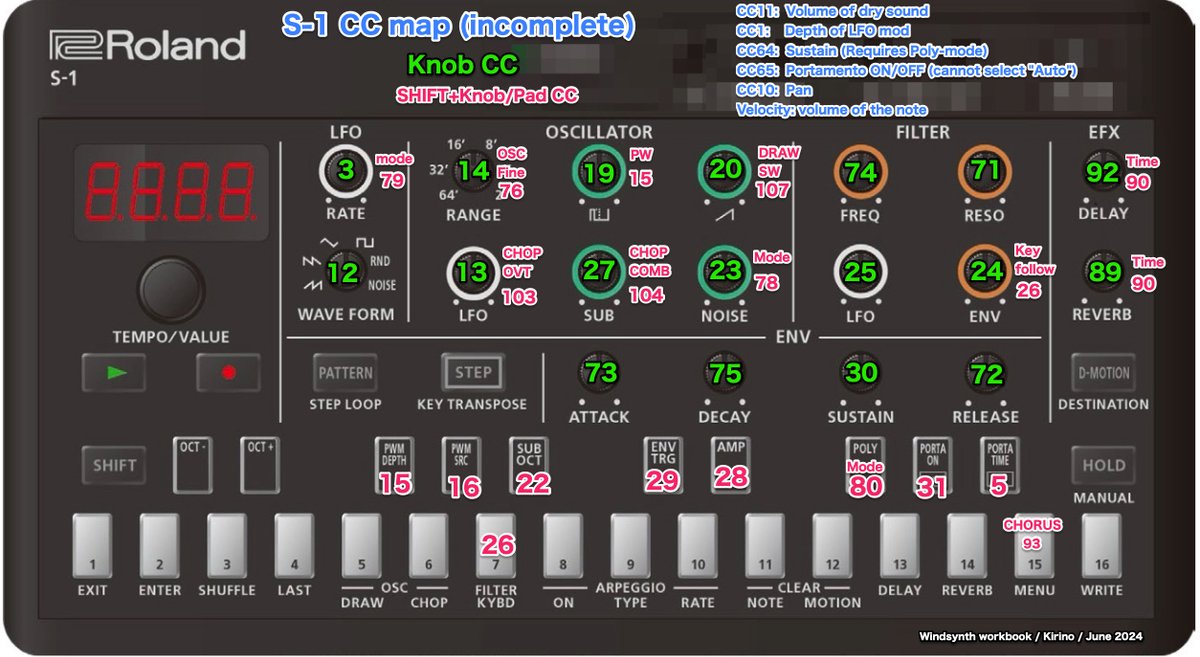Click step pad 4 labeled LAST
Screen dimensions: 1200x657
click(294, 544)
